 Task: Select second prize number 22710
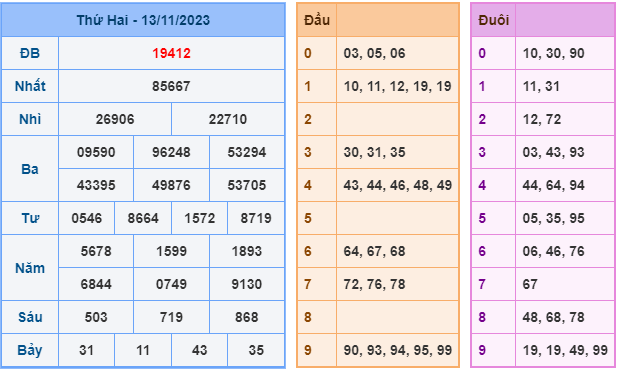coord(228,119)
